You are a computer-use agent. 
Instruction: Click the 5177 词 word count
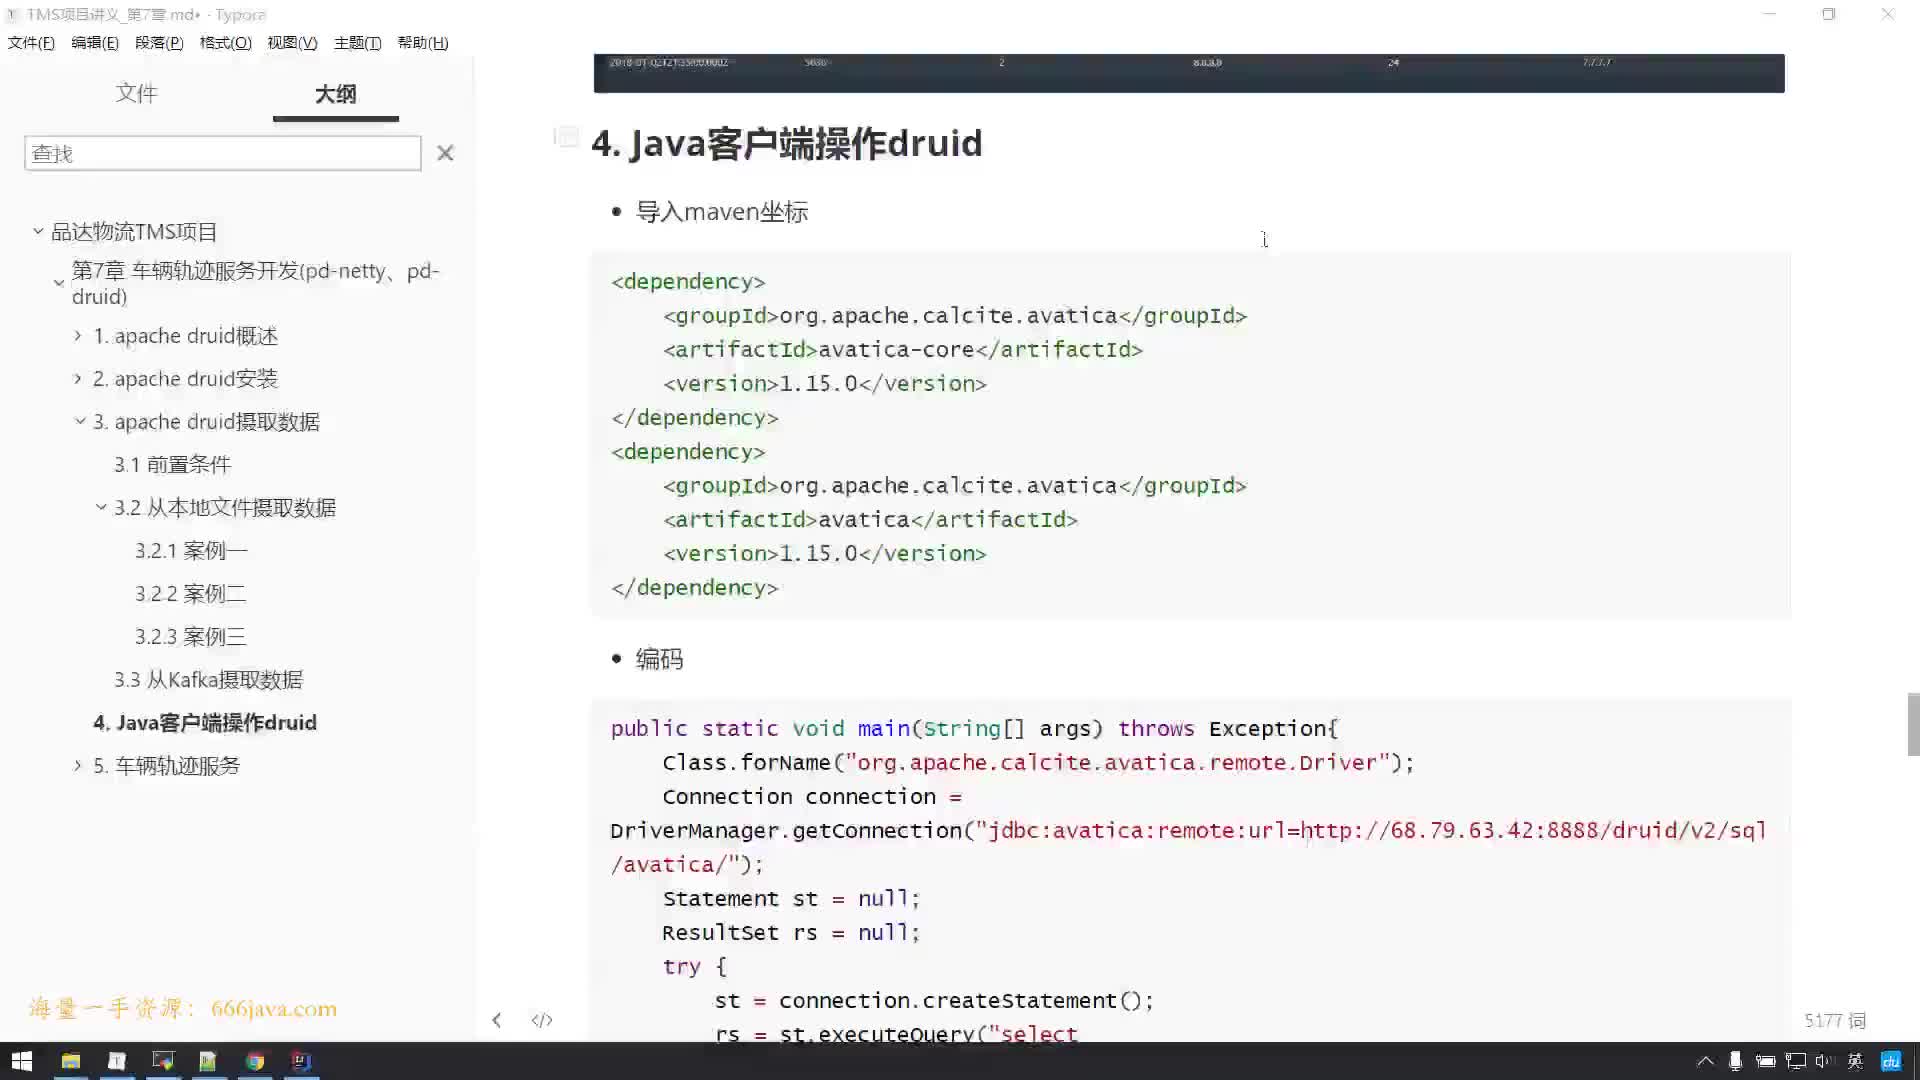[1835, 1020]
